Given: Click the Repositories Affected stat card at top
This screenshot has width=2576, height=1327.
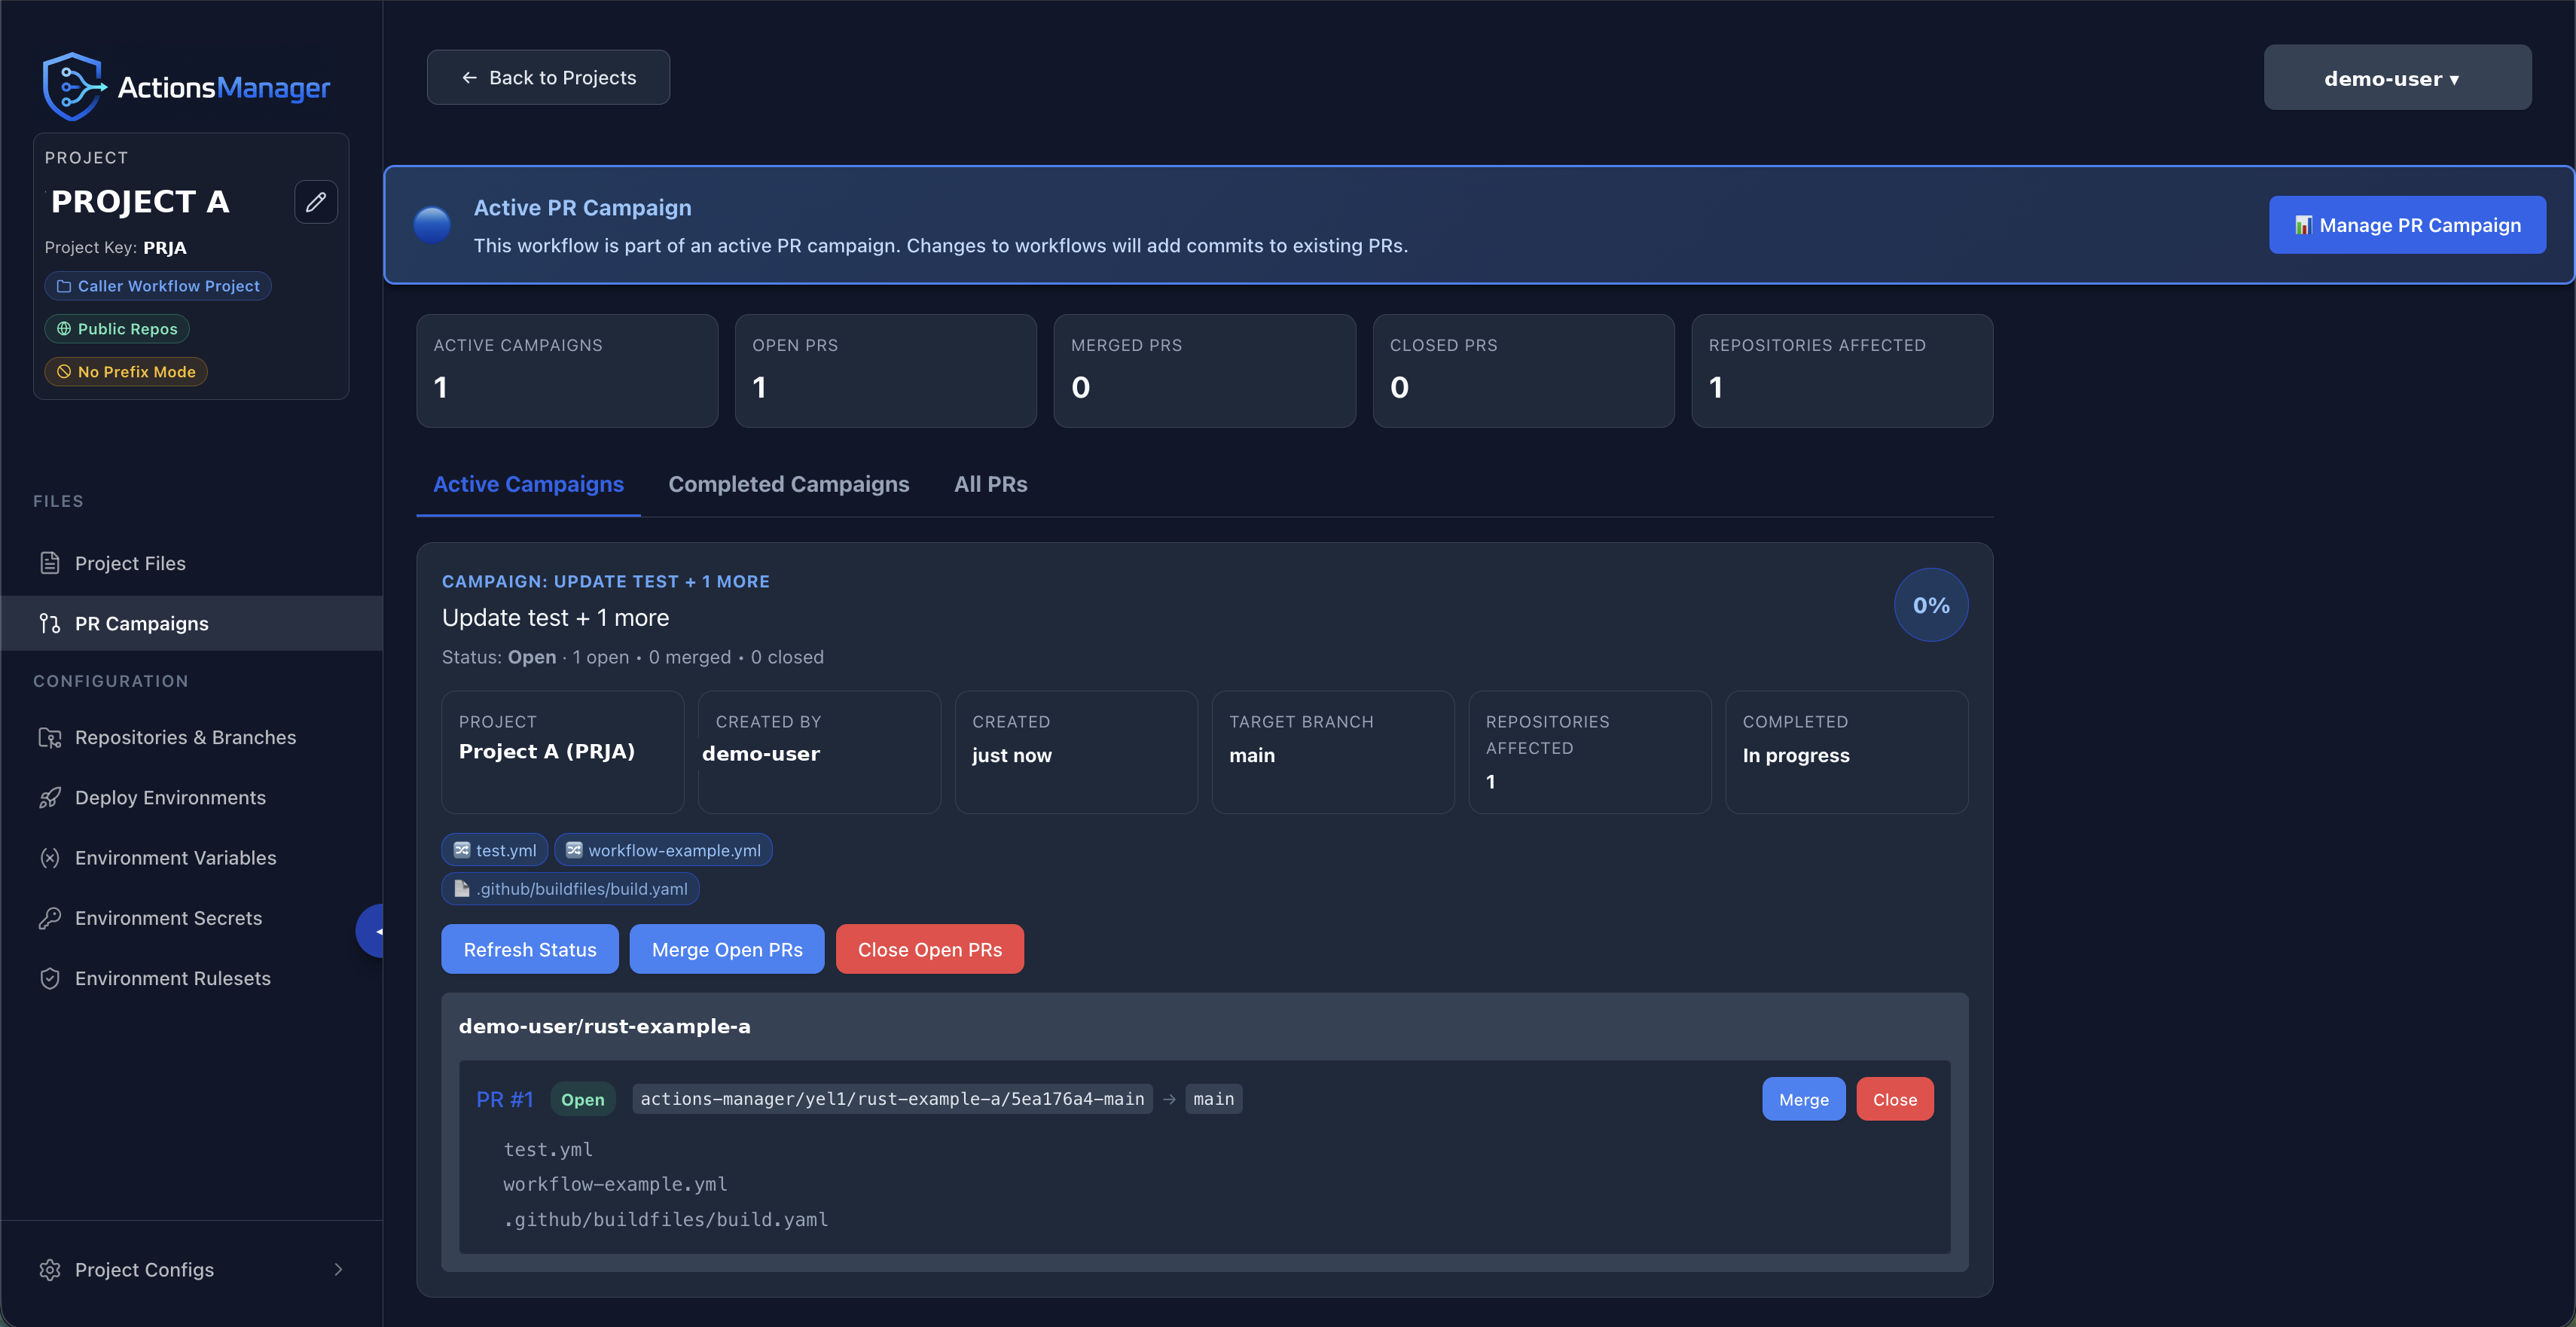Looking at the screenshot, I should coord(1842,371).
